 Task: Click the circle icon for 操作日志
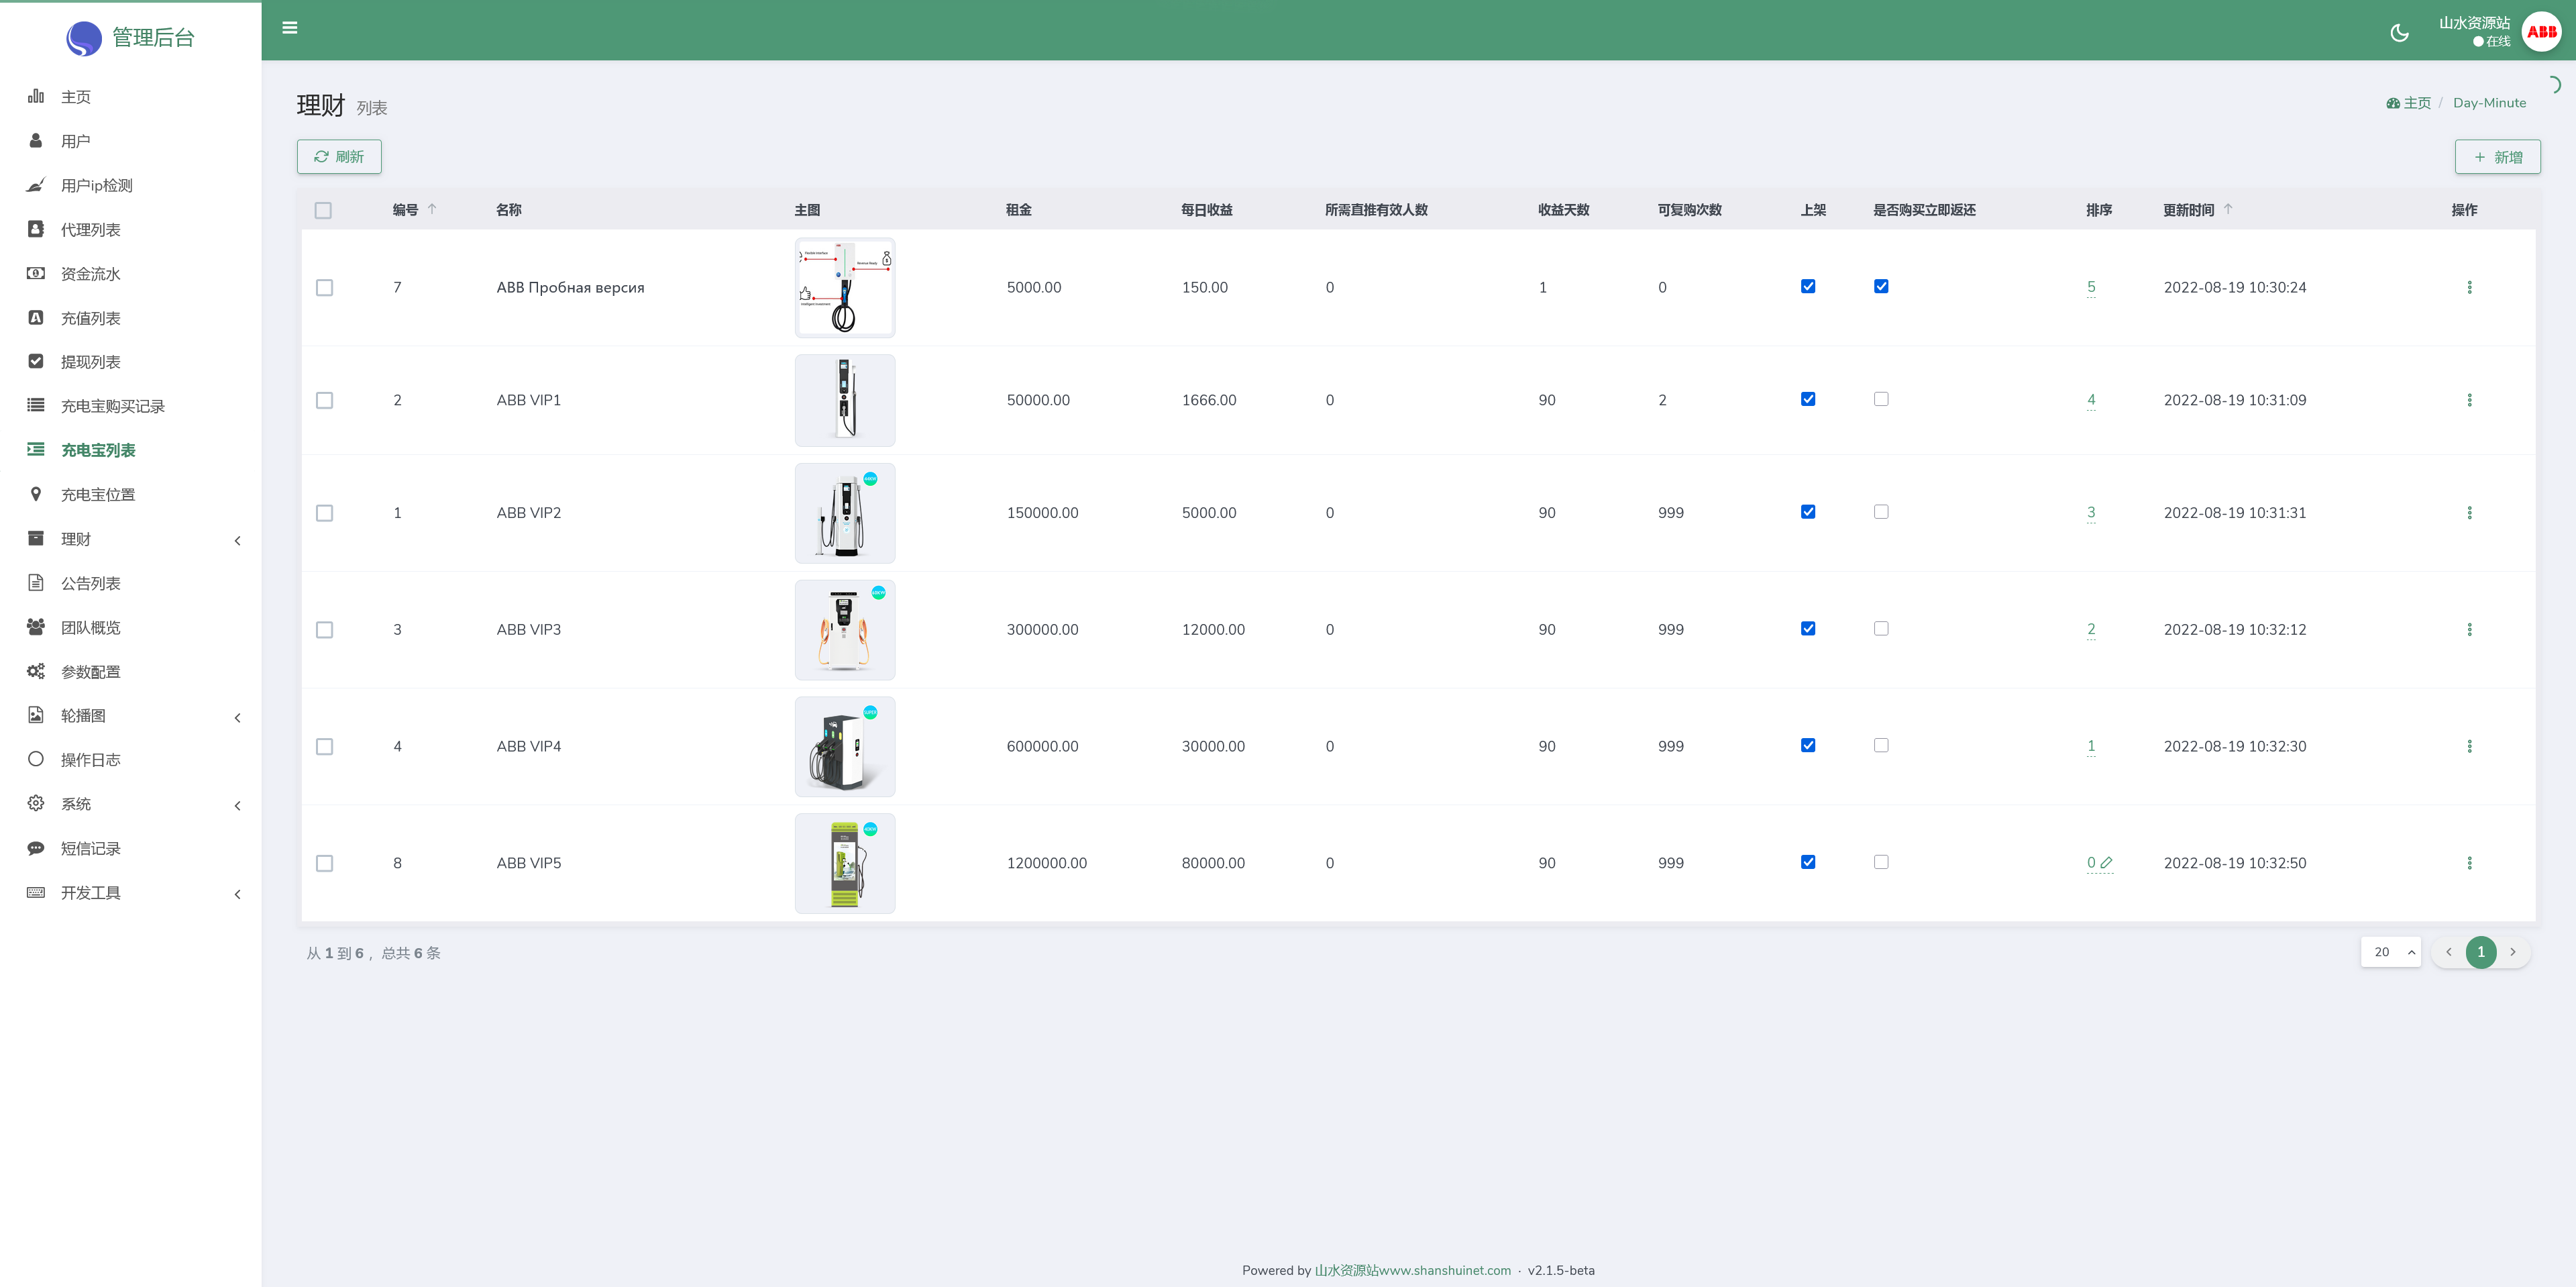36,759
